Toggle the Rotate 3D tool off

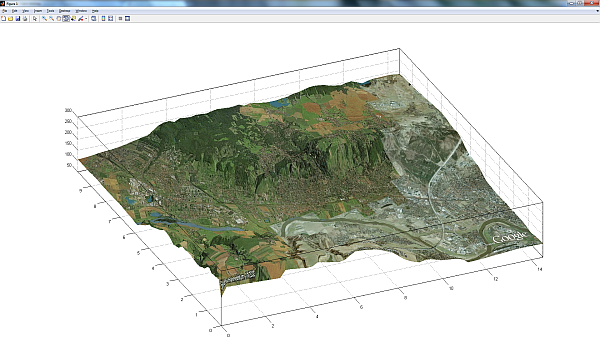(x=66, y=18)
